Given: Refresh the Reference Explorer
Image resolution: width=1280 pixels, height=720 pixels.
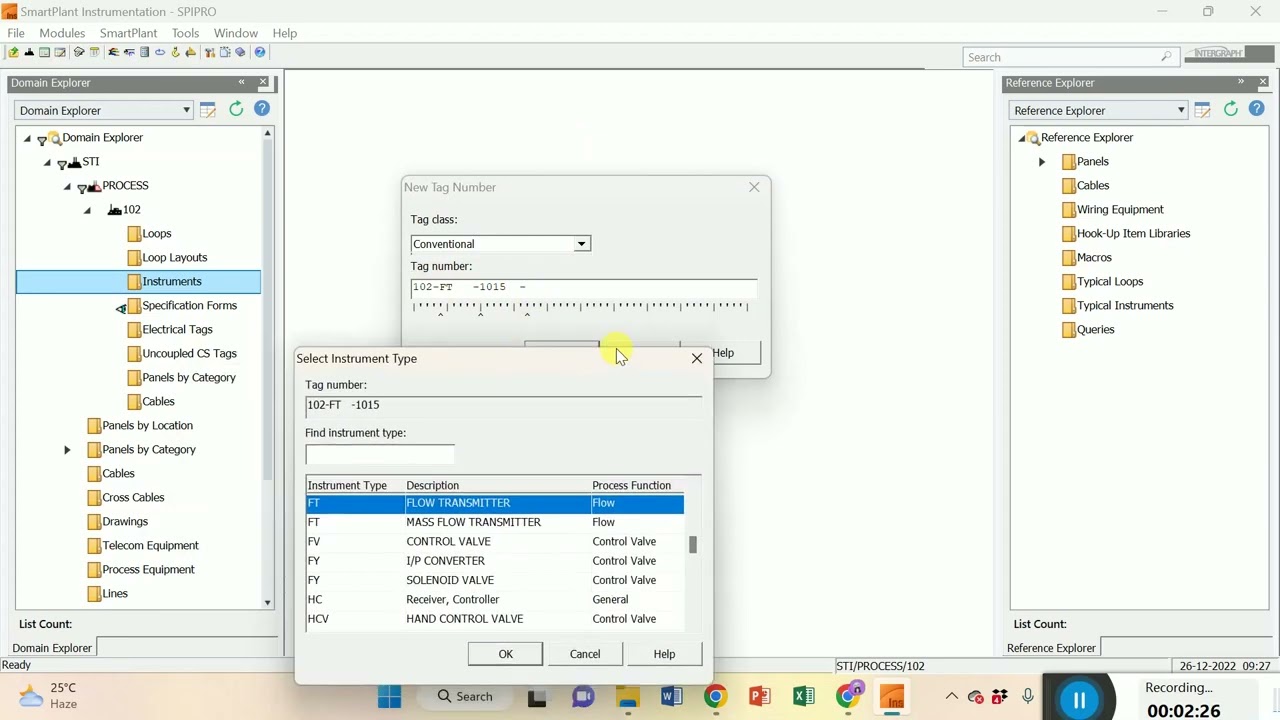Looking at the screenshot, I should point(1231,109).
